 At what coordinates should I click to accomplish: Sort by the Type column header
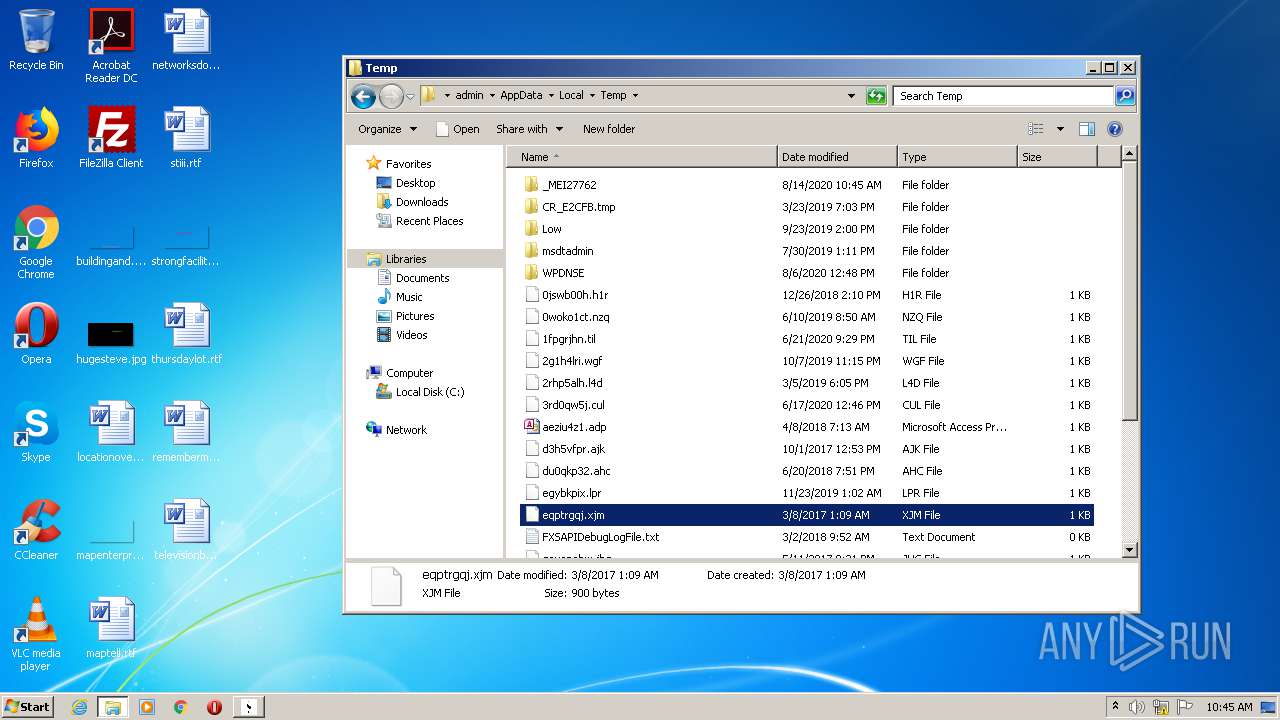coord(957,157)
